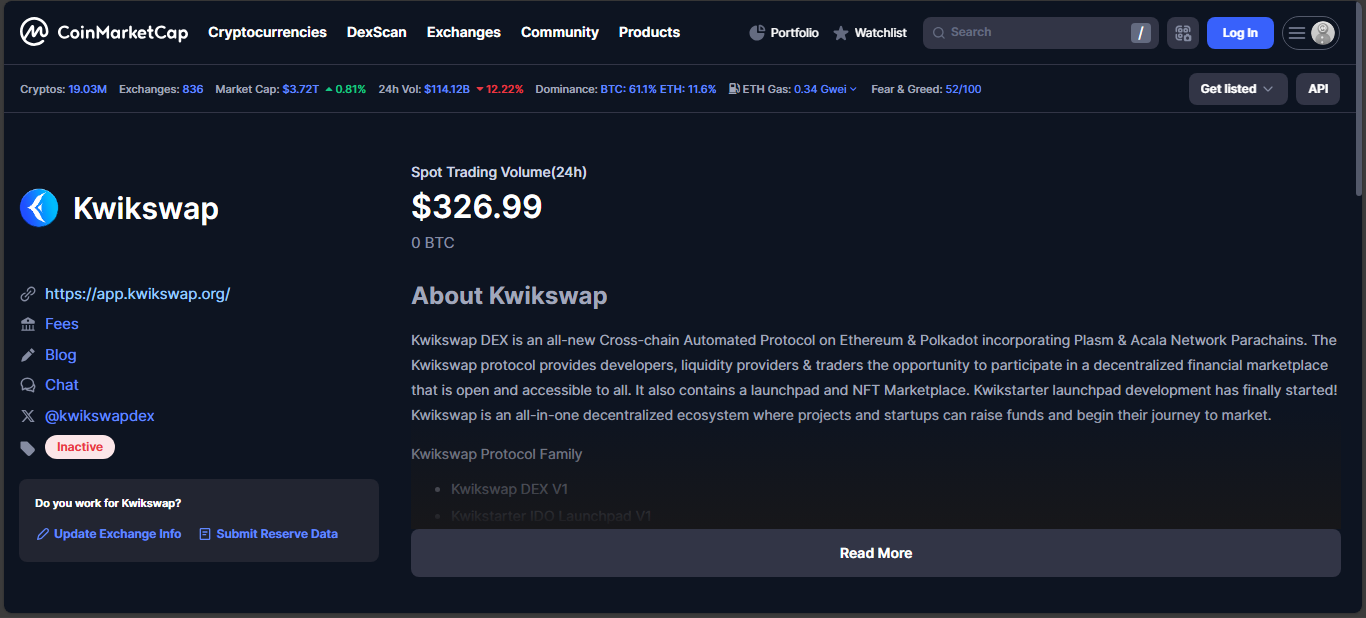The image size is (1366, 618).
Task: Click the slash shortcut key in search
Action: click(x=1141, y=33)
